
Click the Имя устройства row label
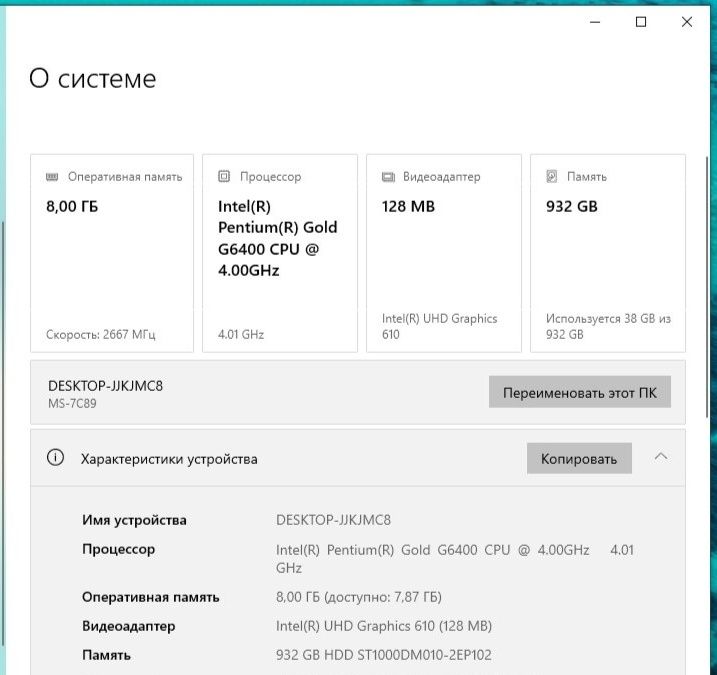click(x=134, y=520)
